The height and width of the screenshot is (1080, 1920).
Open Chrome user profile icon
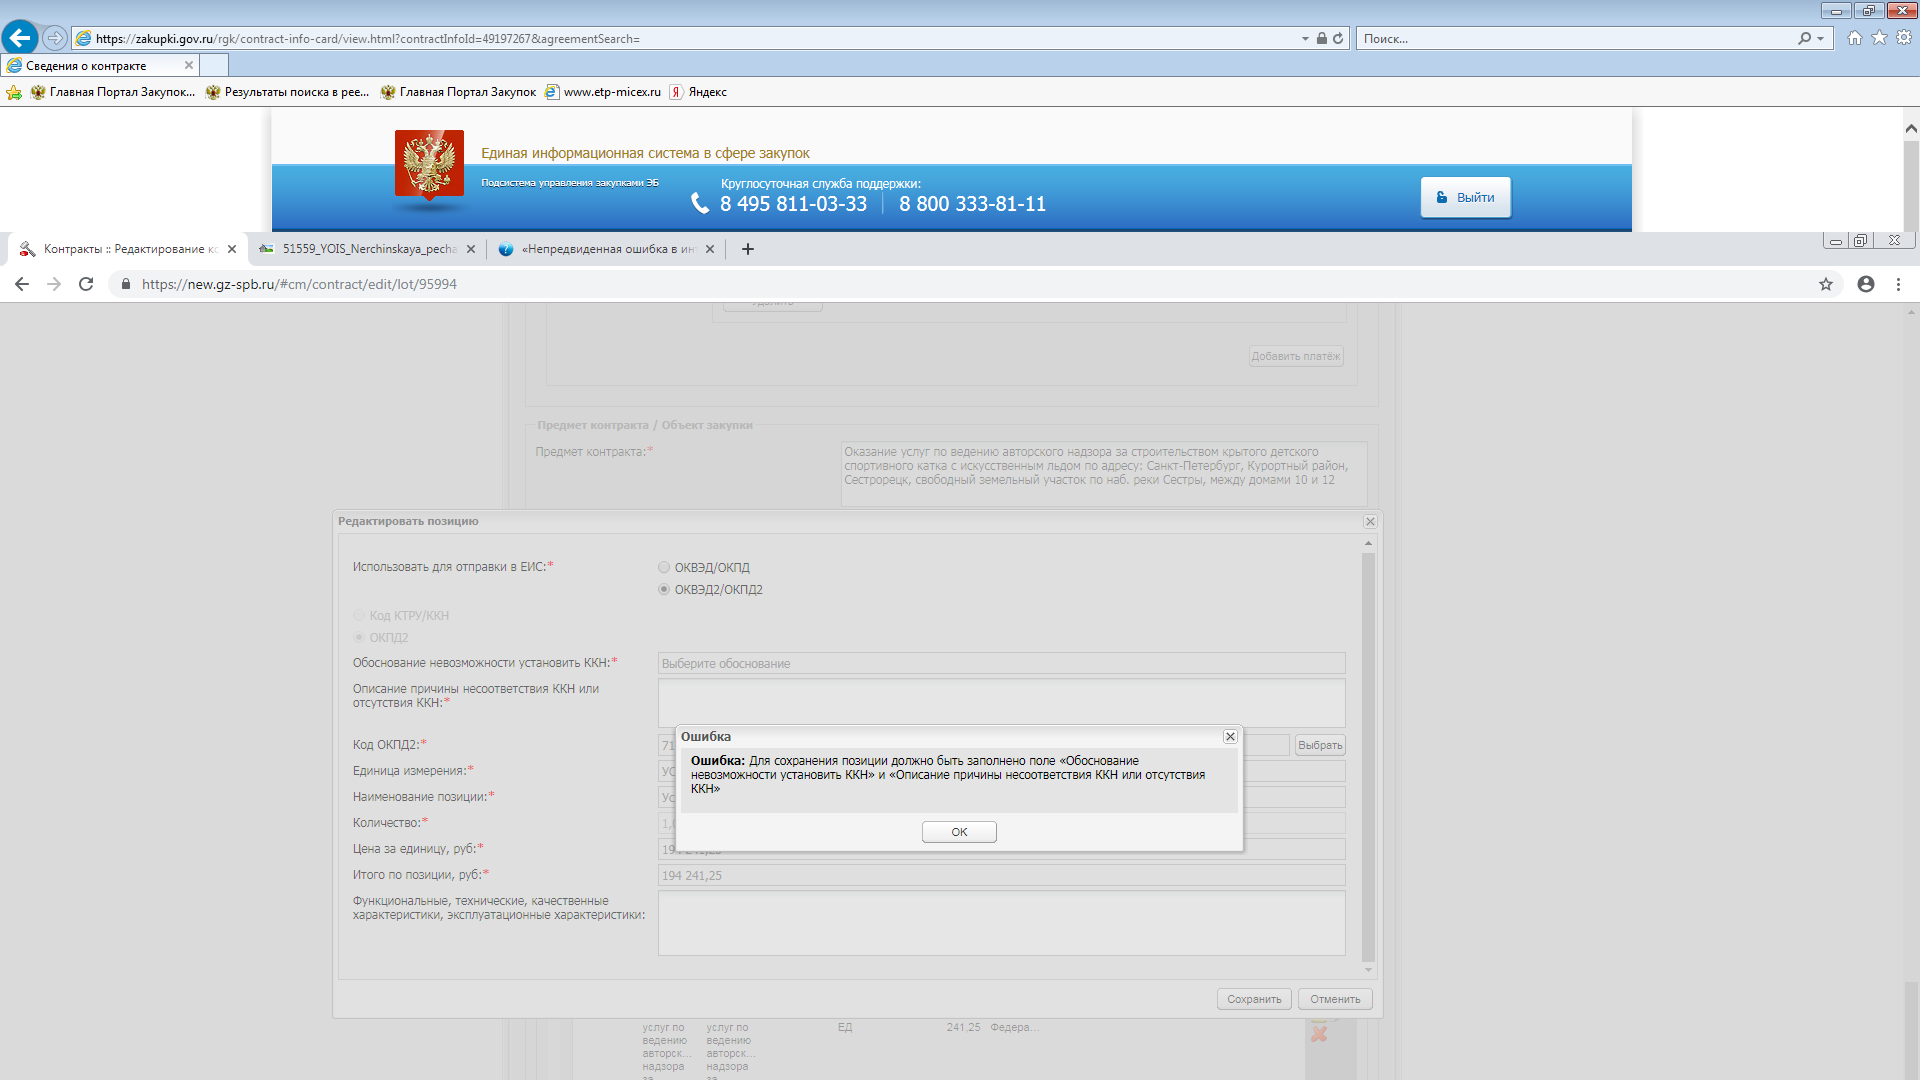point(1866,284)
